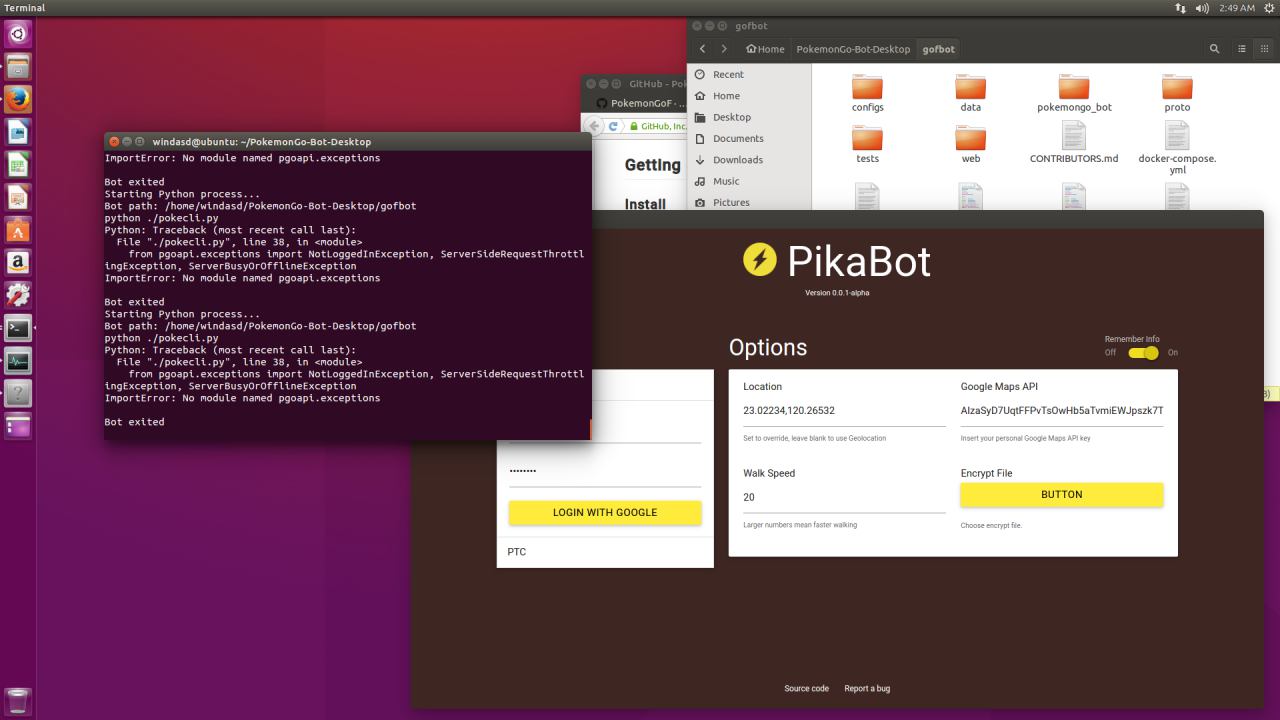Click the file manager search icon
Viewport: 1280px width, 720px height.
pos(1215,49)
